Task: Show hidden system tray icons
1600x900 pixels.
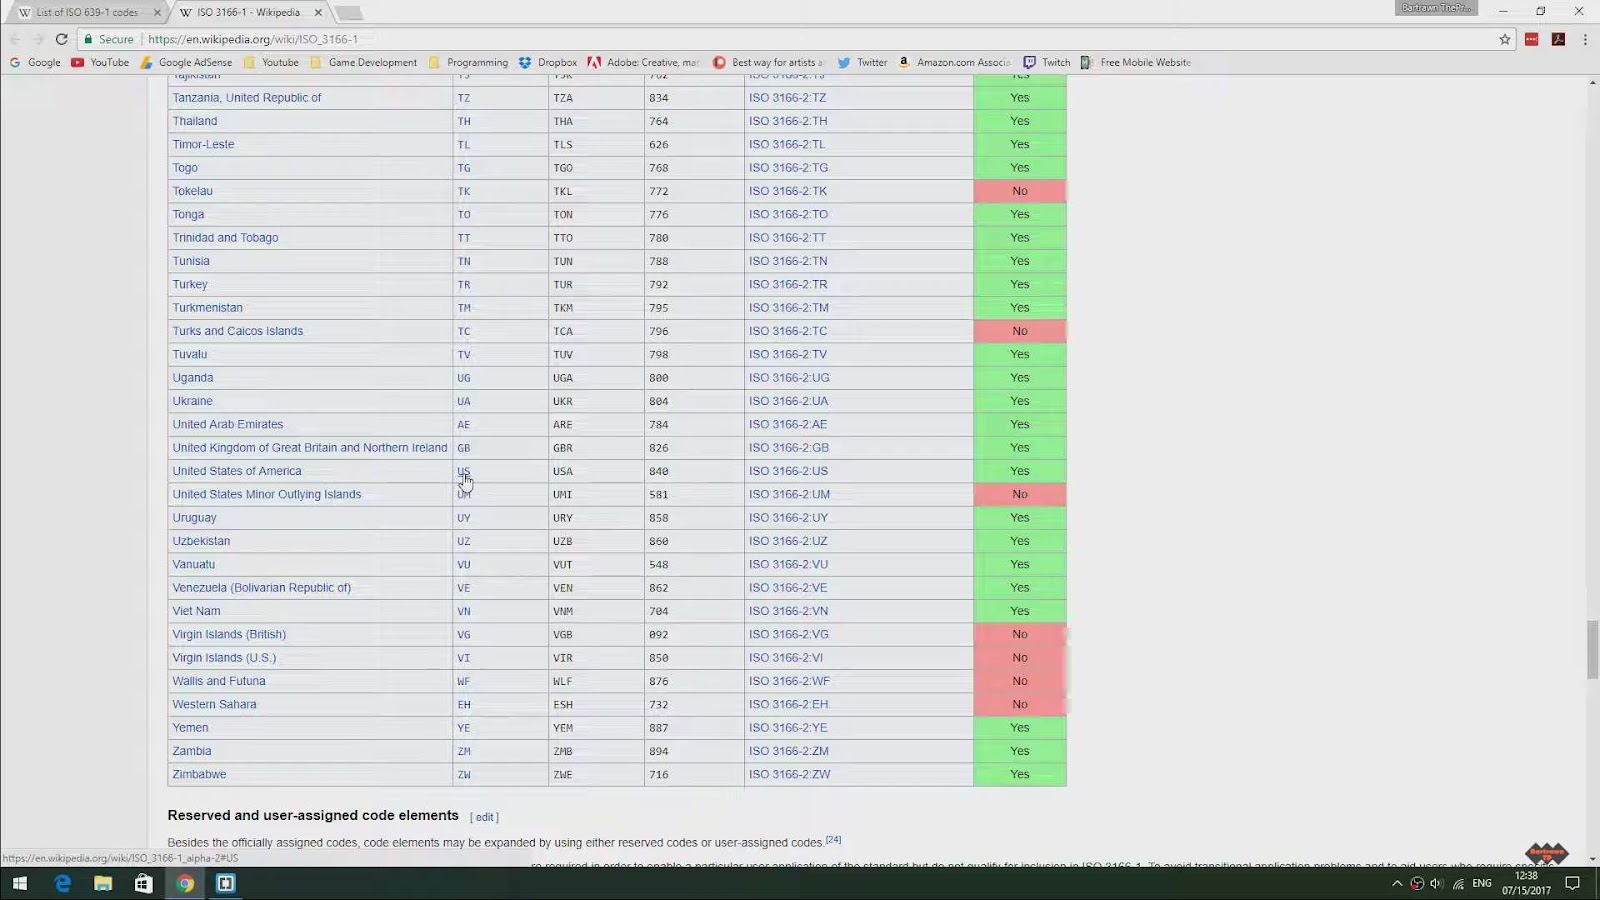Action: (1397, 883)
